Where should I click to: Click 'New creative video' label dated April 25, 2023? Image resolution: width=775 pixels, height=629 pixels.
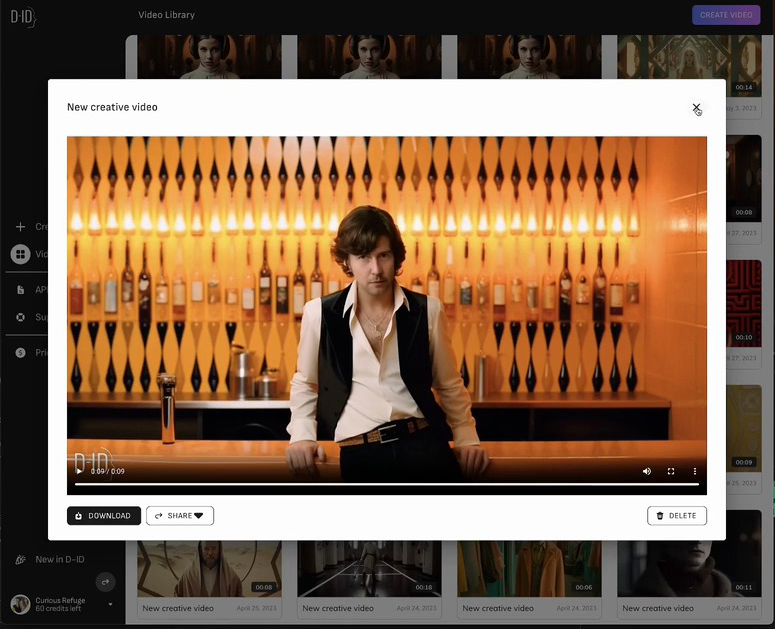(178, 608)
